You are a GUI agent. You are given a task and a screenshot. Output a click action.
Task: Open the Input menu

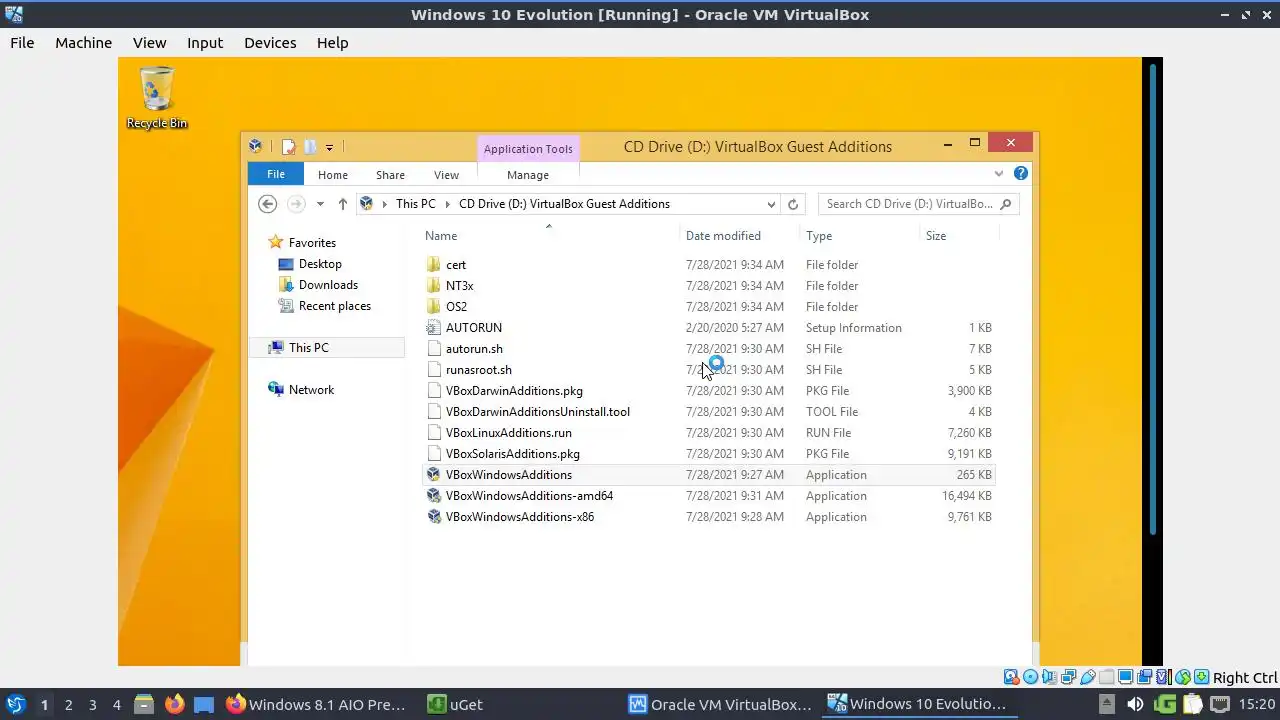tap(205, 43)
